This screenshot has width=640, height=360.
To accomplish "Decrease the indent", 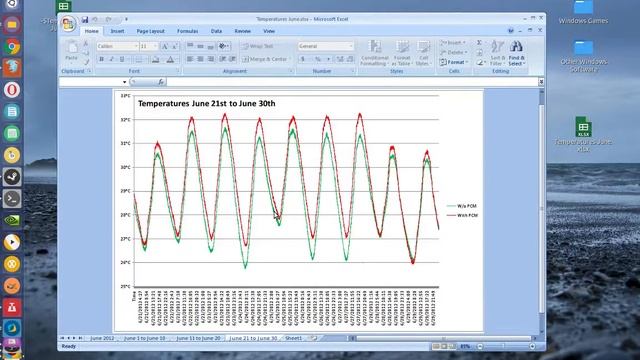I will pos(223,59).
